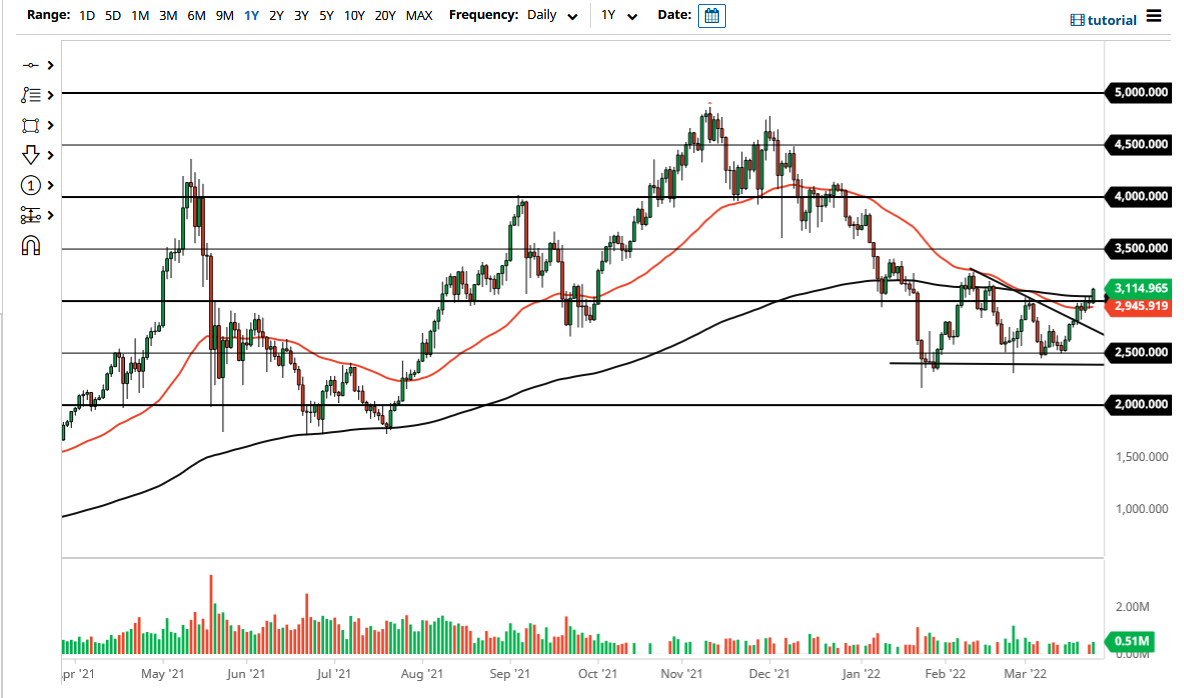1184x698 pixels.
Task: Open the measurement tool
Action: pos(31,215)
